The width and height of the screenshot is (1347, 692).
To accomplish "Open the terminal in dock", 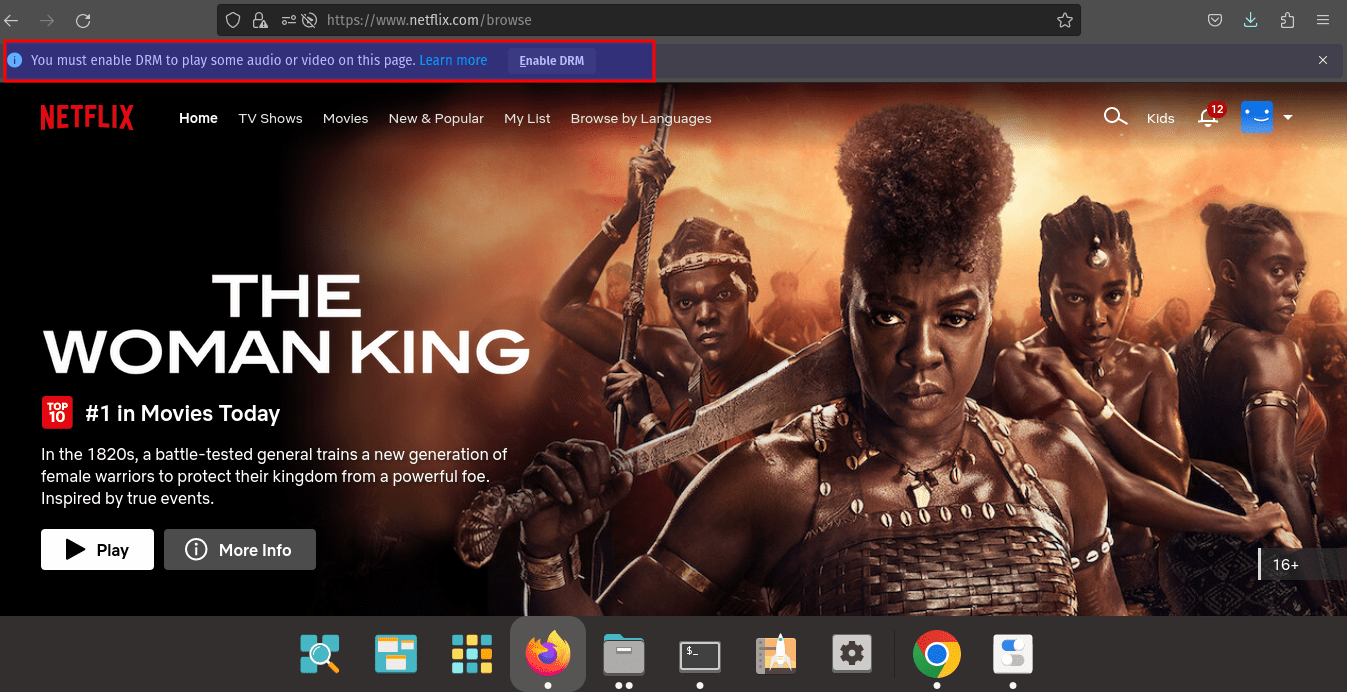I will (x=700, y=655).
